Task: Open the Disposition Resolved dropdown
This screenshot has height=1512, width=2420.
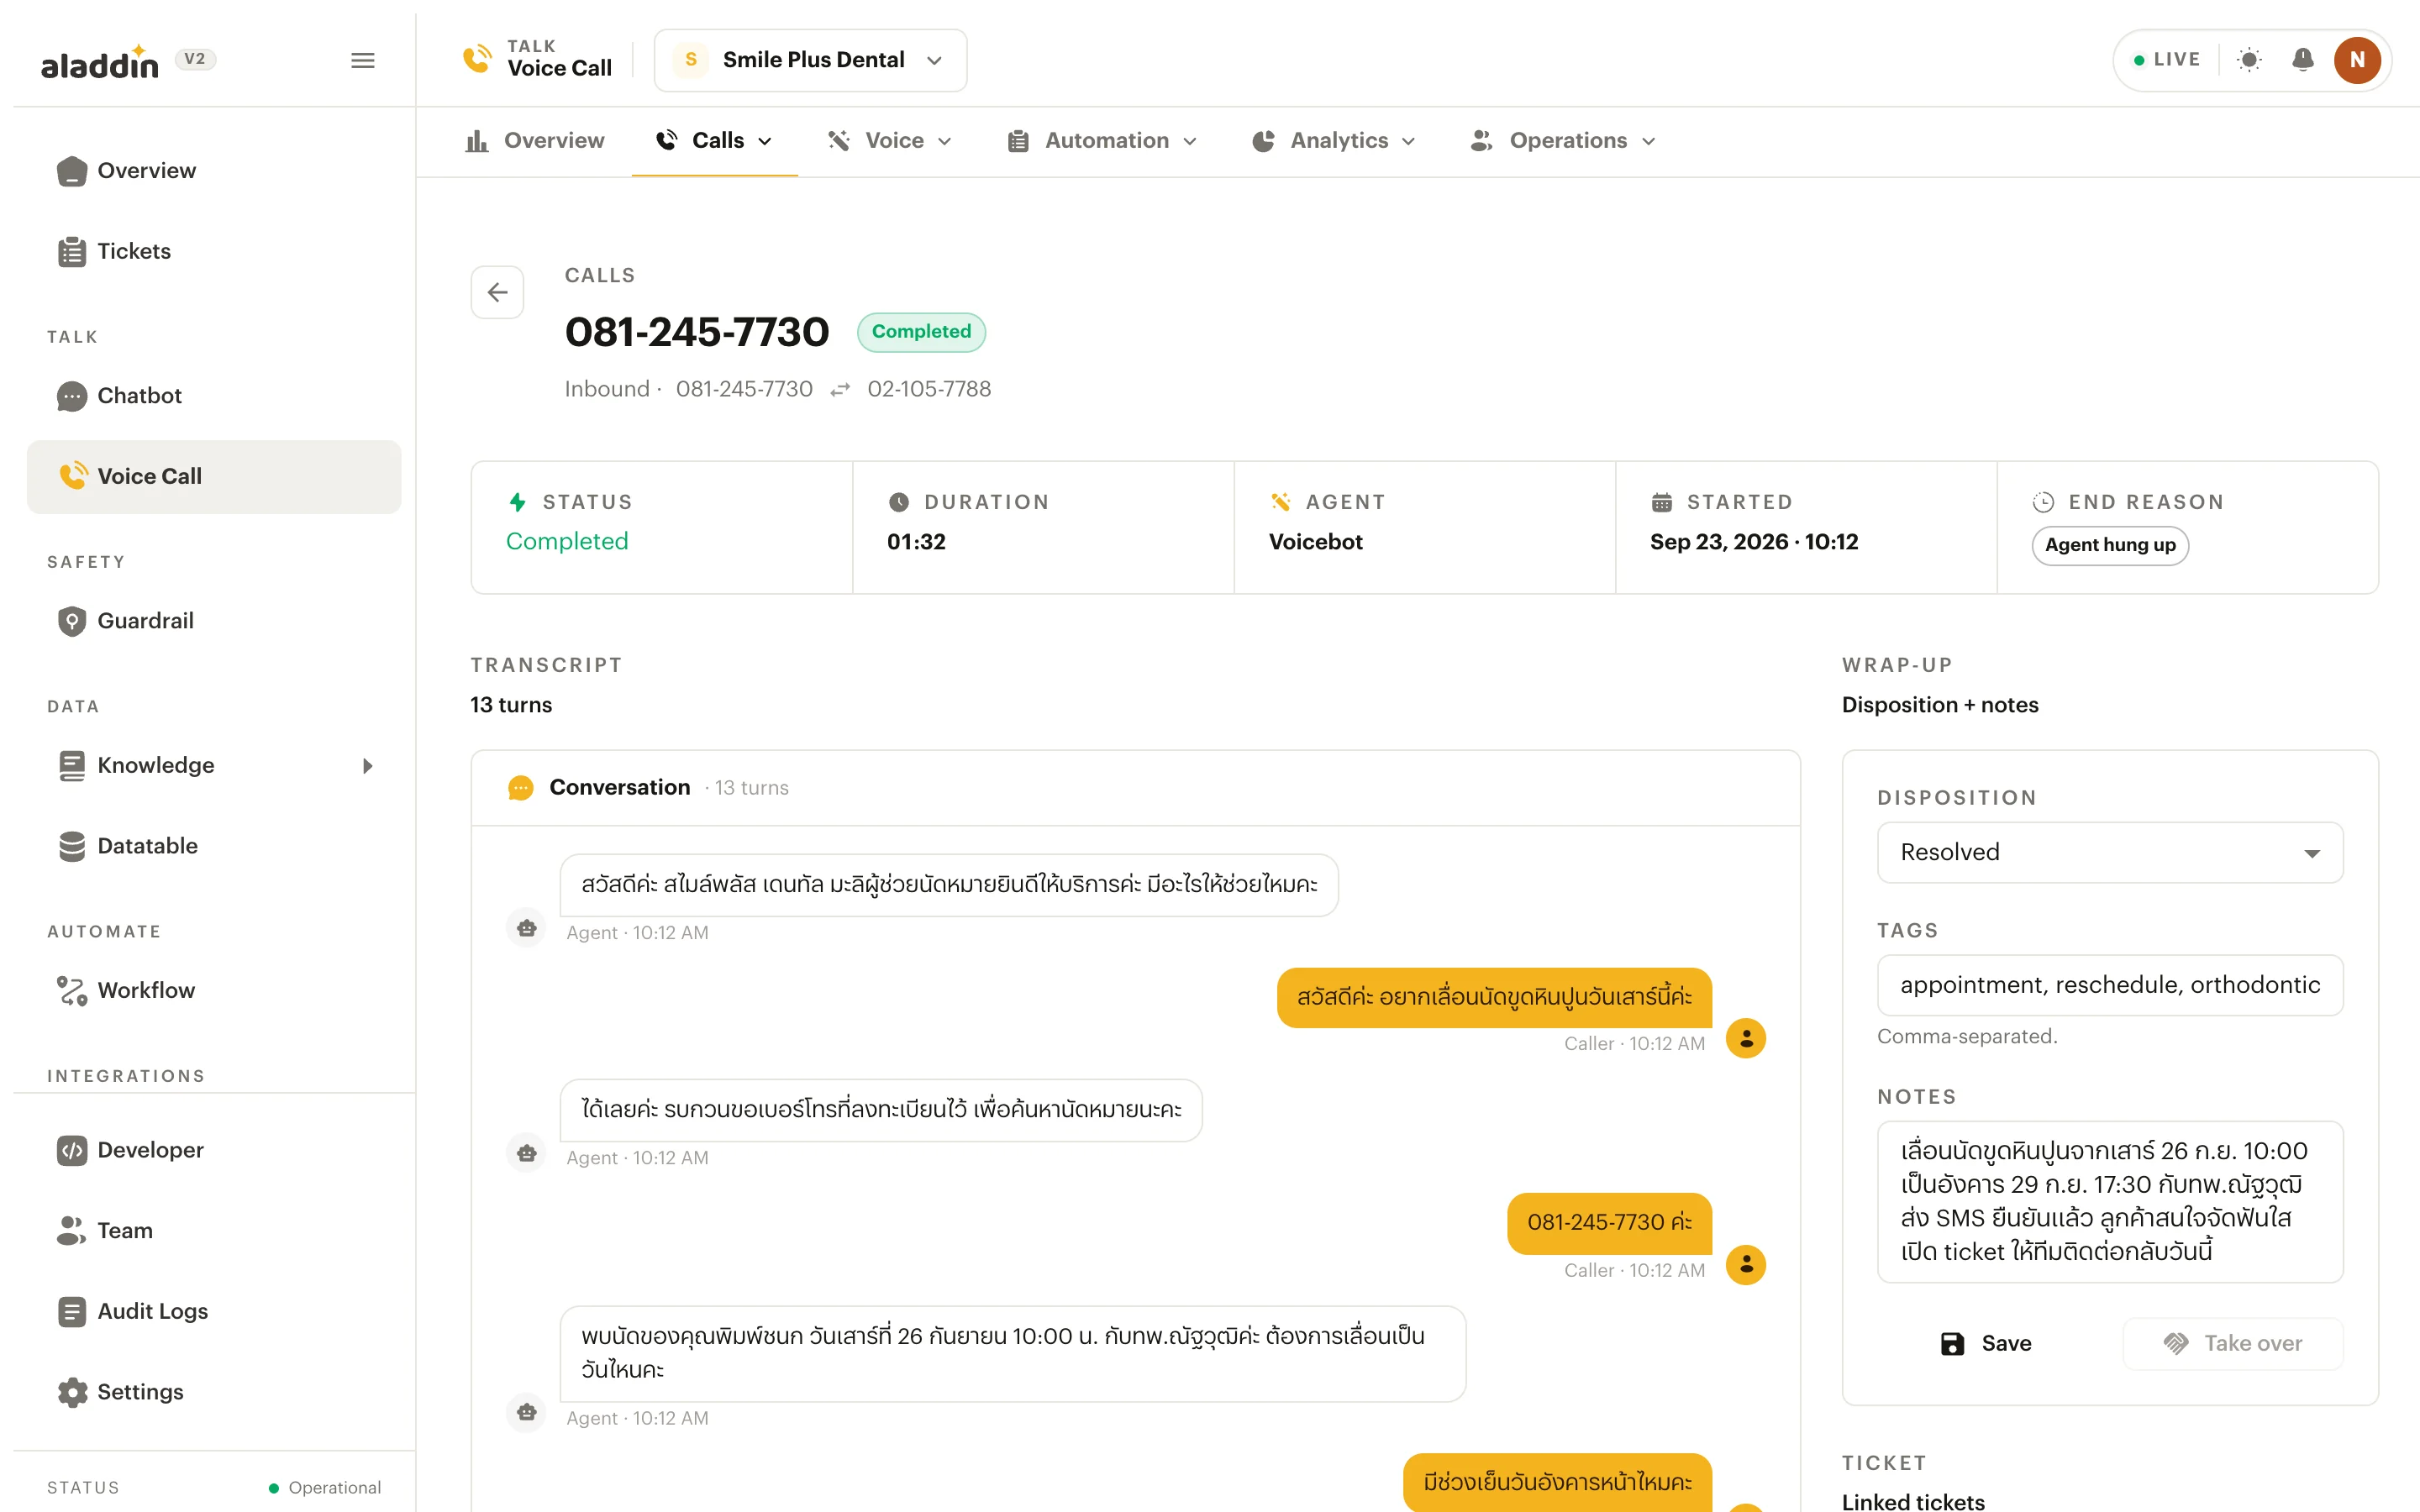Action: 2110,852
